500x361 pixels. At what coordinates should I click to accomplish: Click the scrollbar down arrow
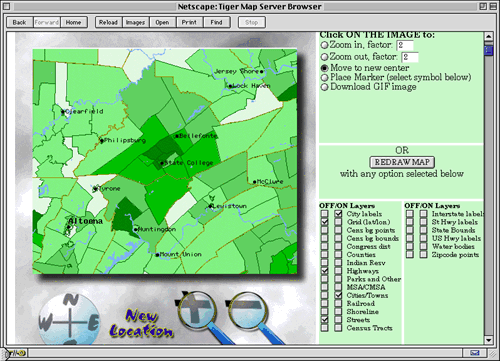(488, 340)
